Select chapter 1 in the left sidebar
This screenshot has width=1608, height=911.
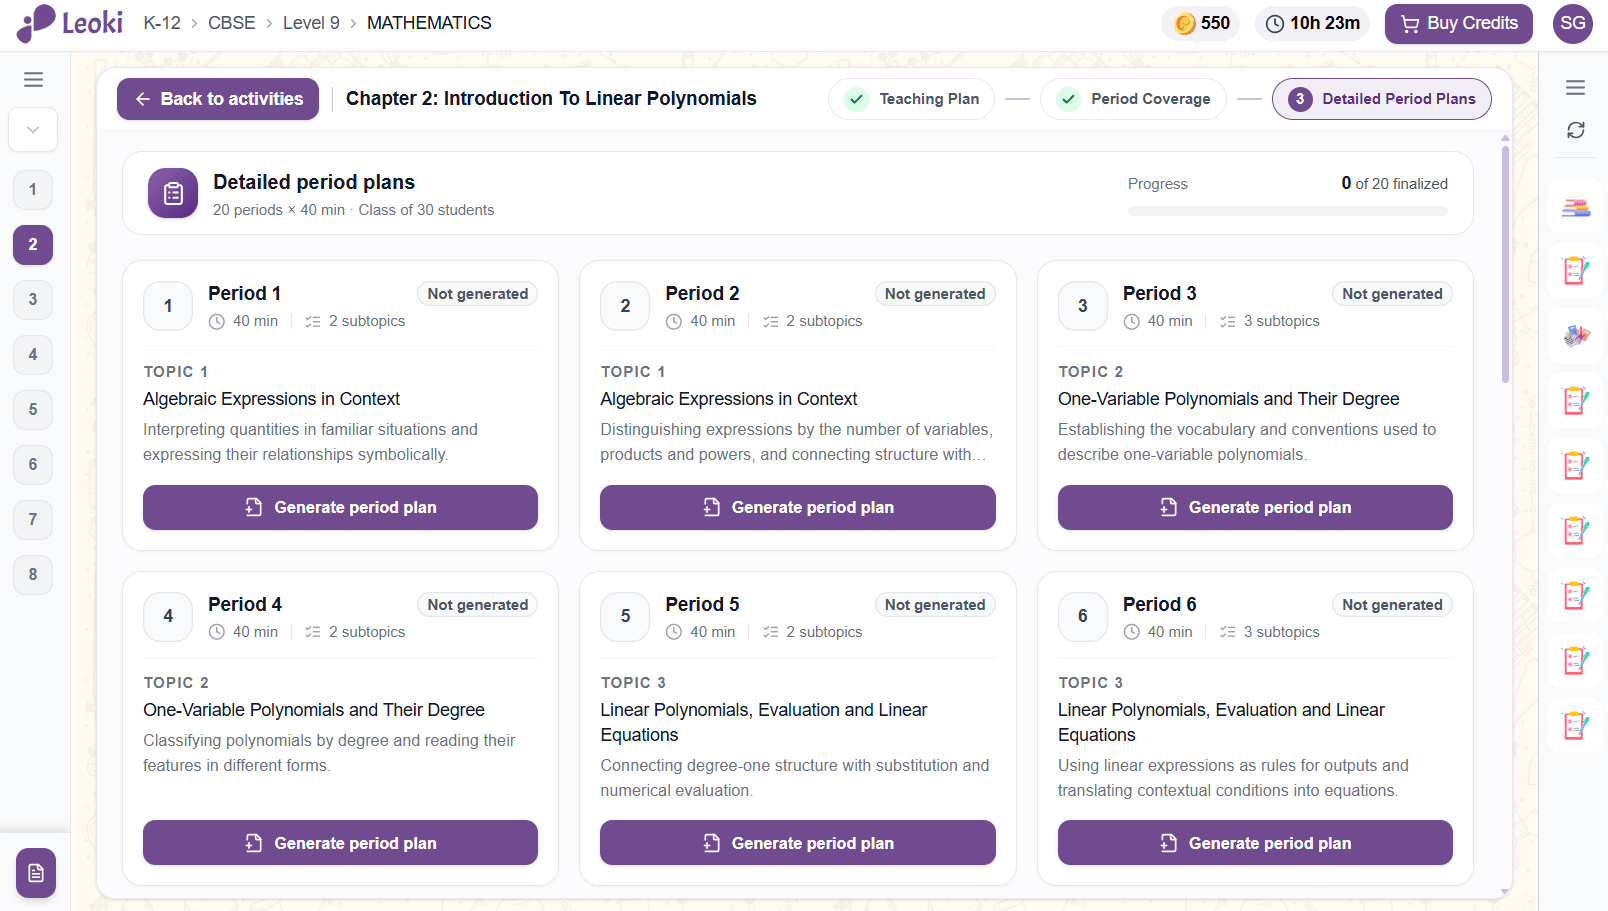pos(33,190)
